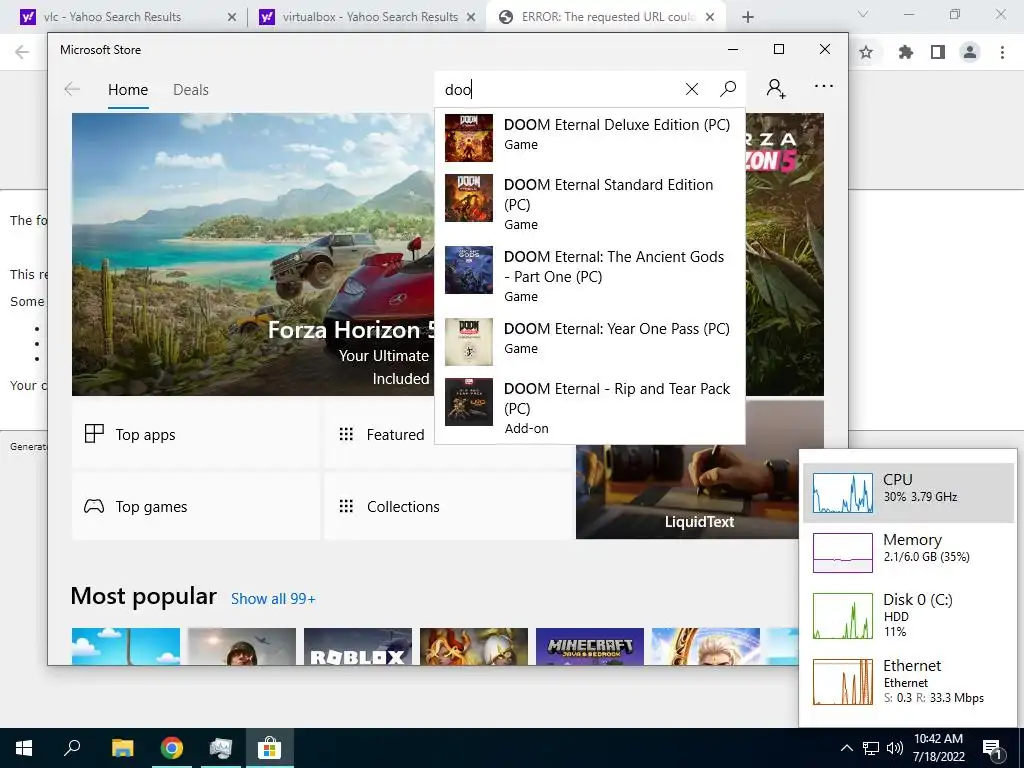Open the Chrome profile avatar
Image resolution: width=1024 pixels, height=768 pixels.
click(x=970, y=52)
